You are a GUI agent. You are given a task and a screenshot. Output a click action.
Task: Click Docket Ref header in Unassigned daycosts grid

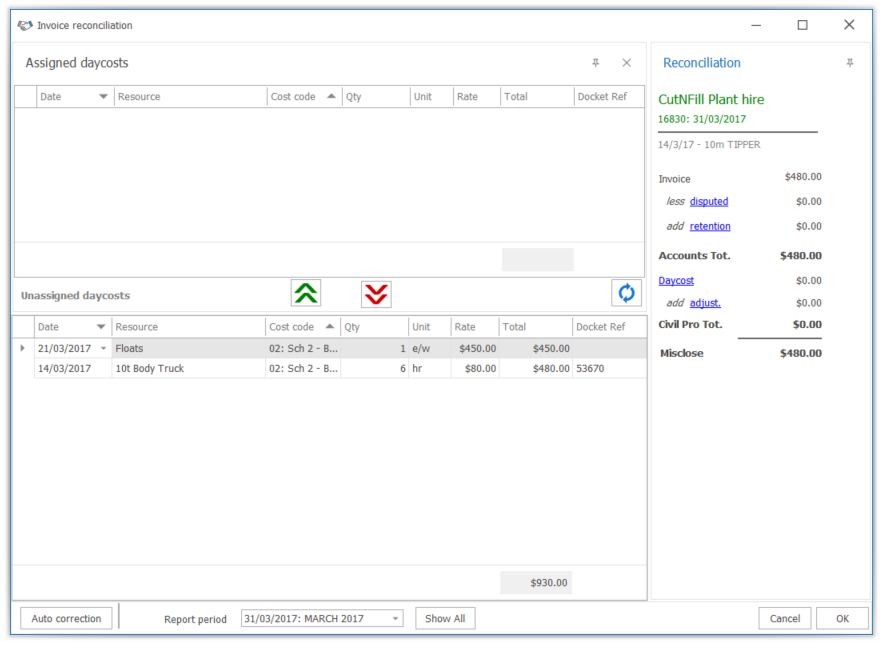(610, 327)
